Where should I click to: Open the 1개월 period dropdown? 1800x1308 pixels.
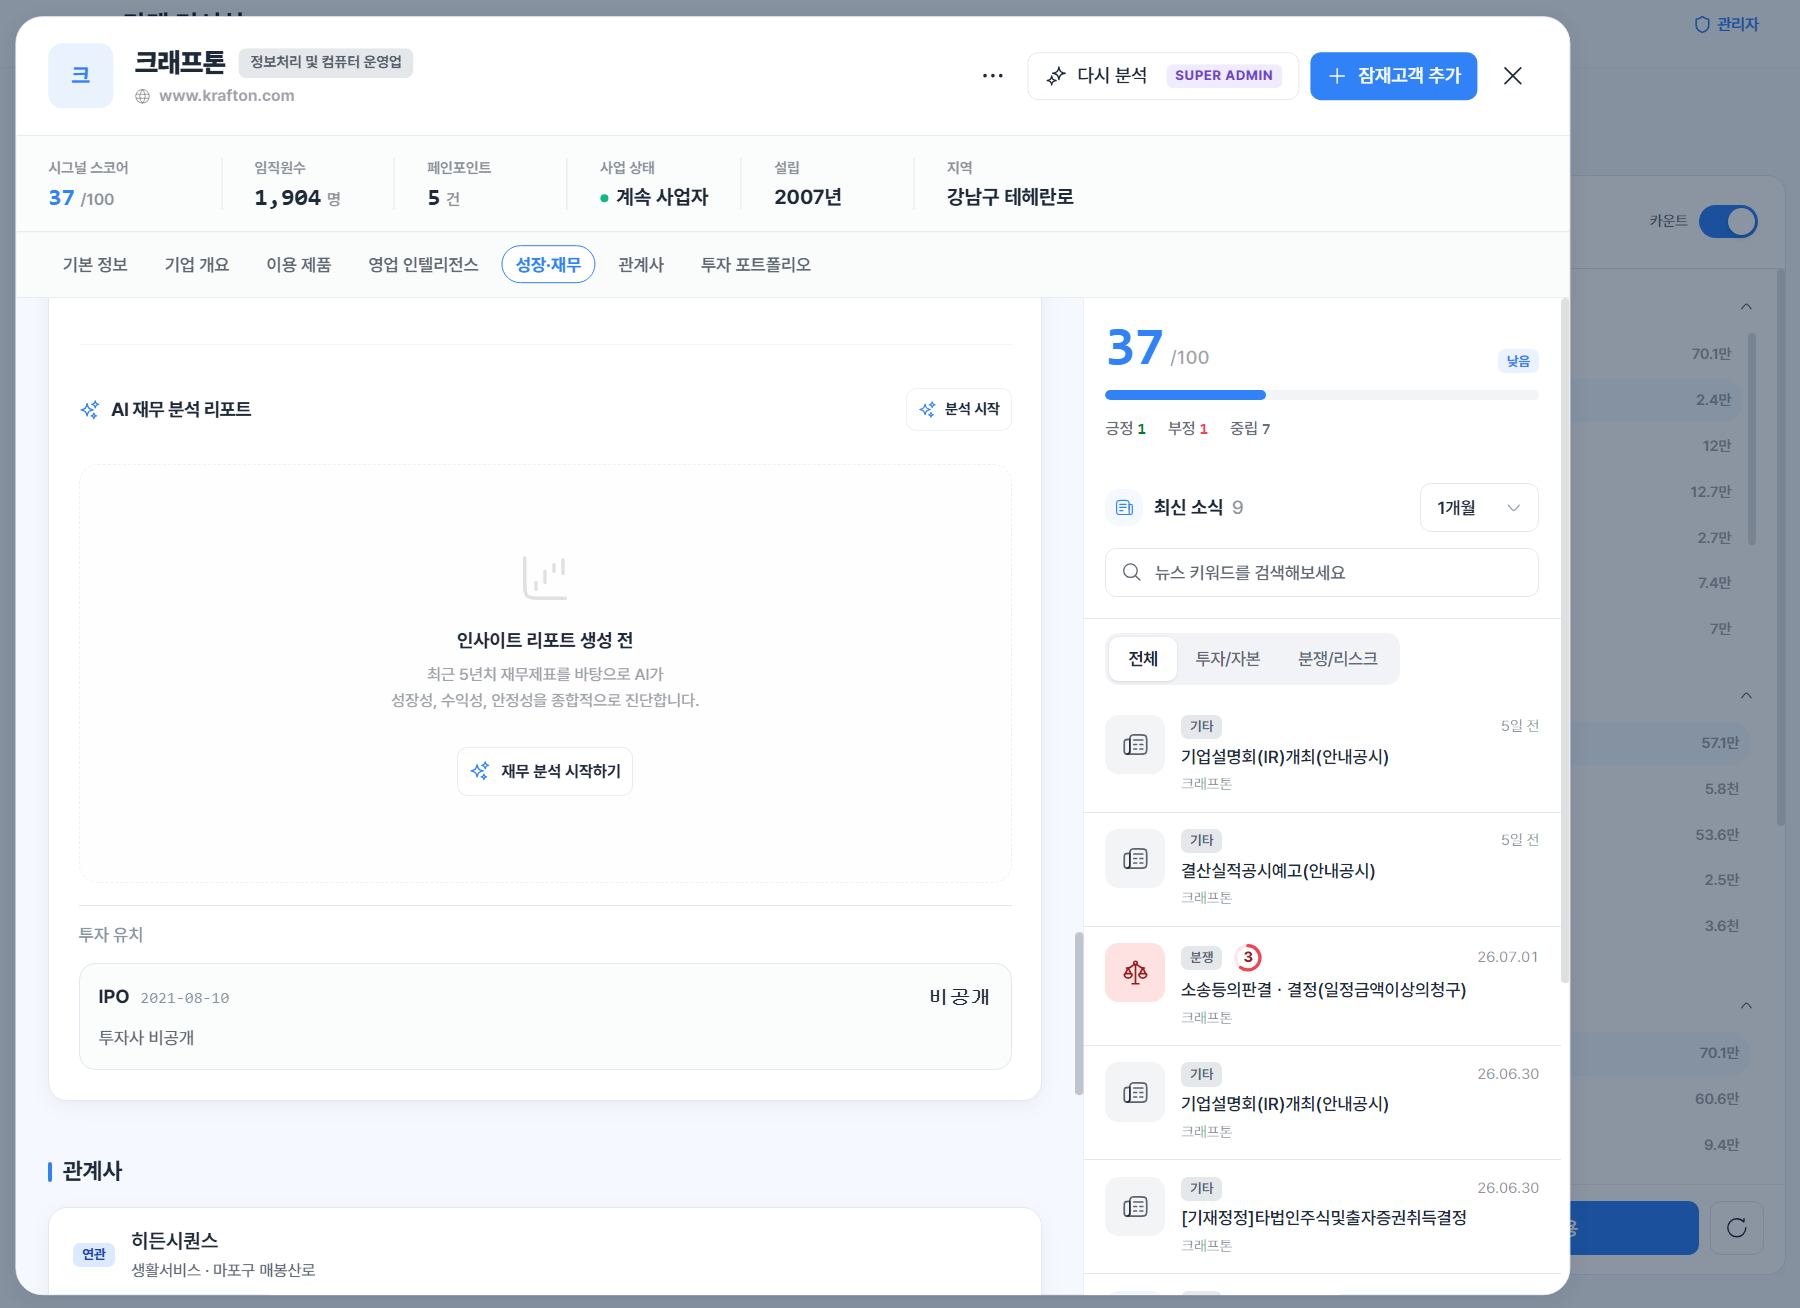(x=1479, y=508)
